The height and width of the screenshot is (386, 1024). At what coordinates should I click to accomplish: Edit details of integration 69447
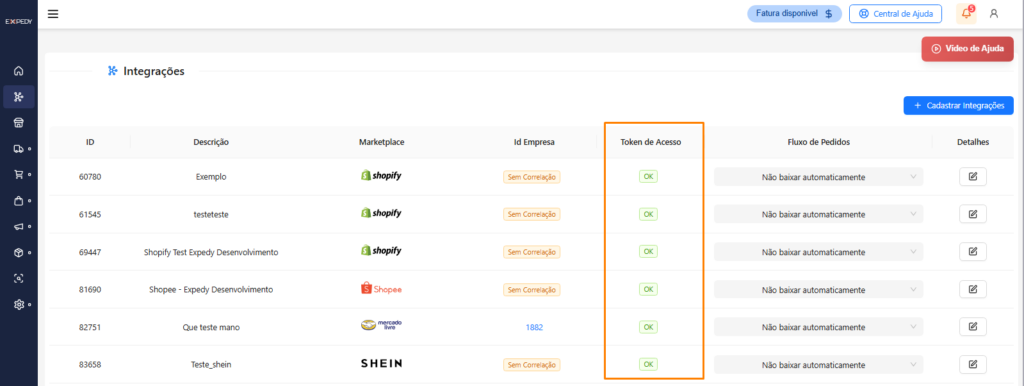tap(972, 251)
